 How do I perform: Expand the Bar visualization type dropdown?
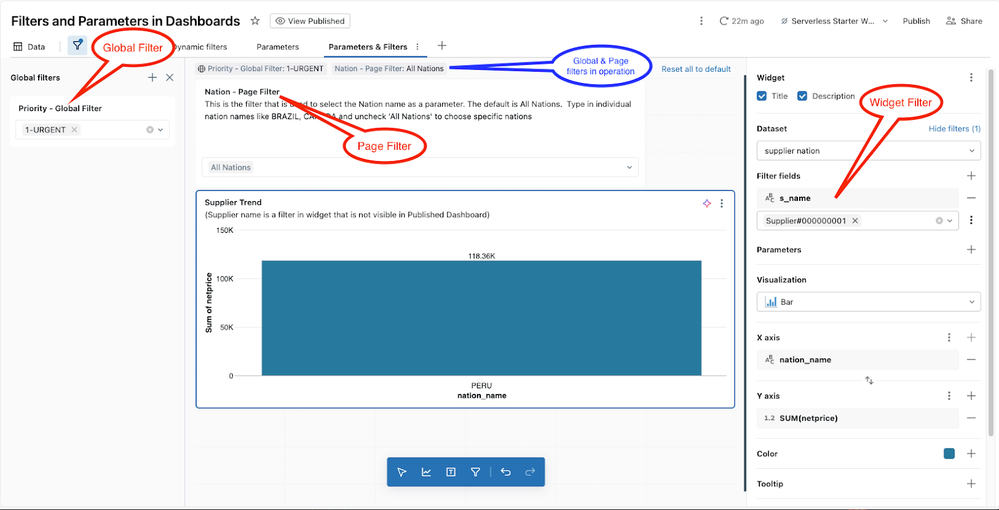868,302
